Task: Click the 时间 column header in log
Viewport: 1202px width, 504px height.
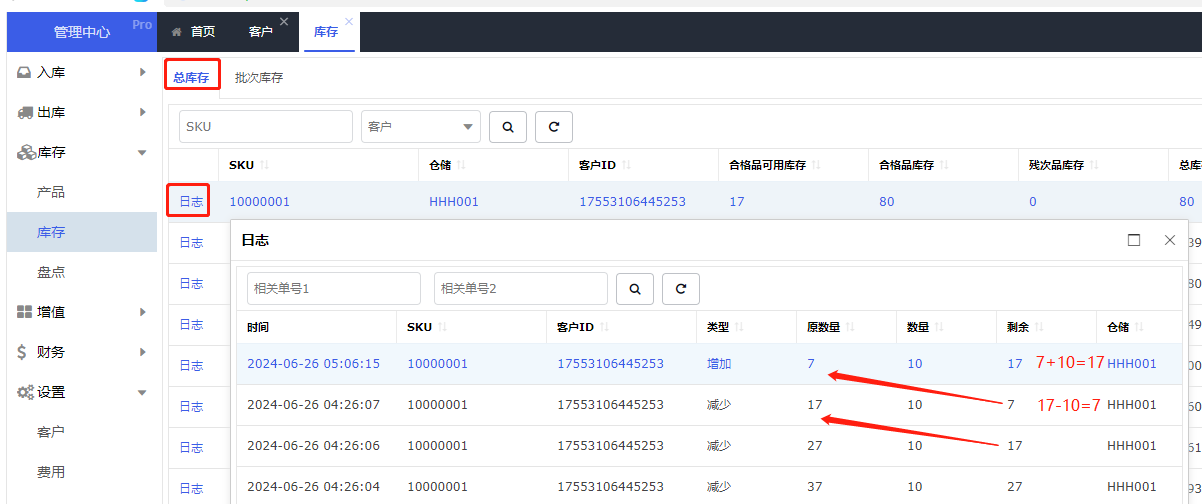Action: pyautogui.click(x=258, y=327)
